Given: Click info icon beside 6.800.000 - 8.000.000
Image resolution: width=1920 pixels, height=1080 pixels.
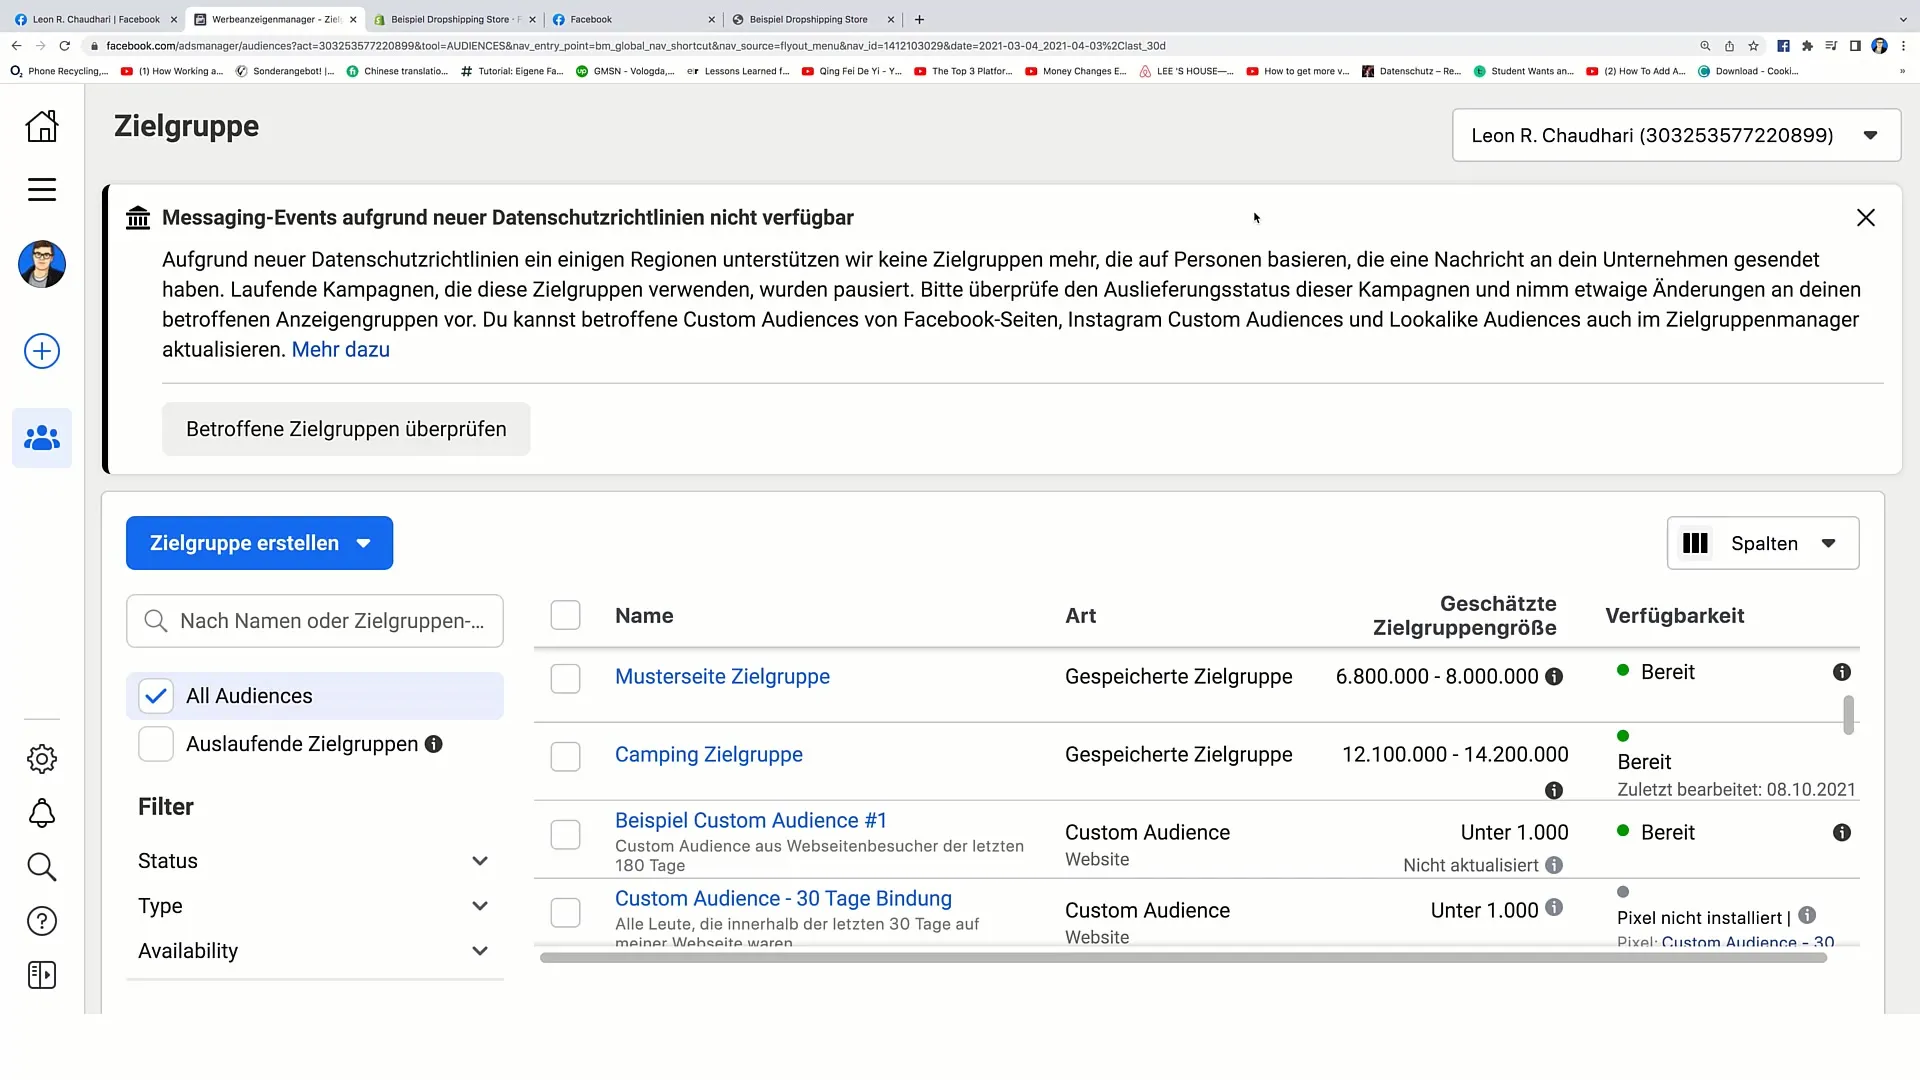Looking at the screenshot, I should [x=1554, y=677].
